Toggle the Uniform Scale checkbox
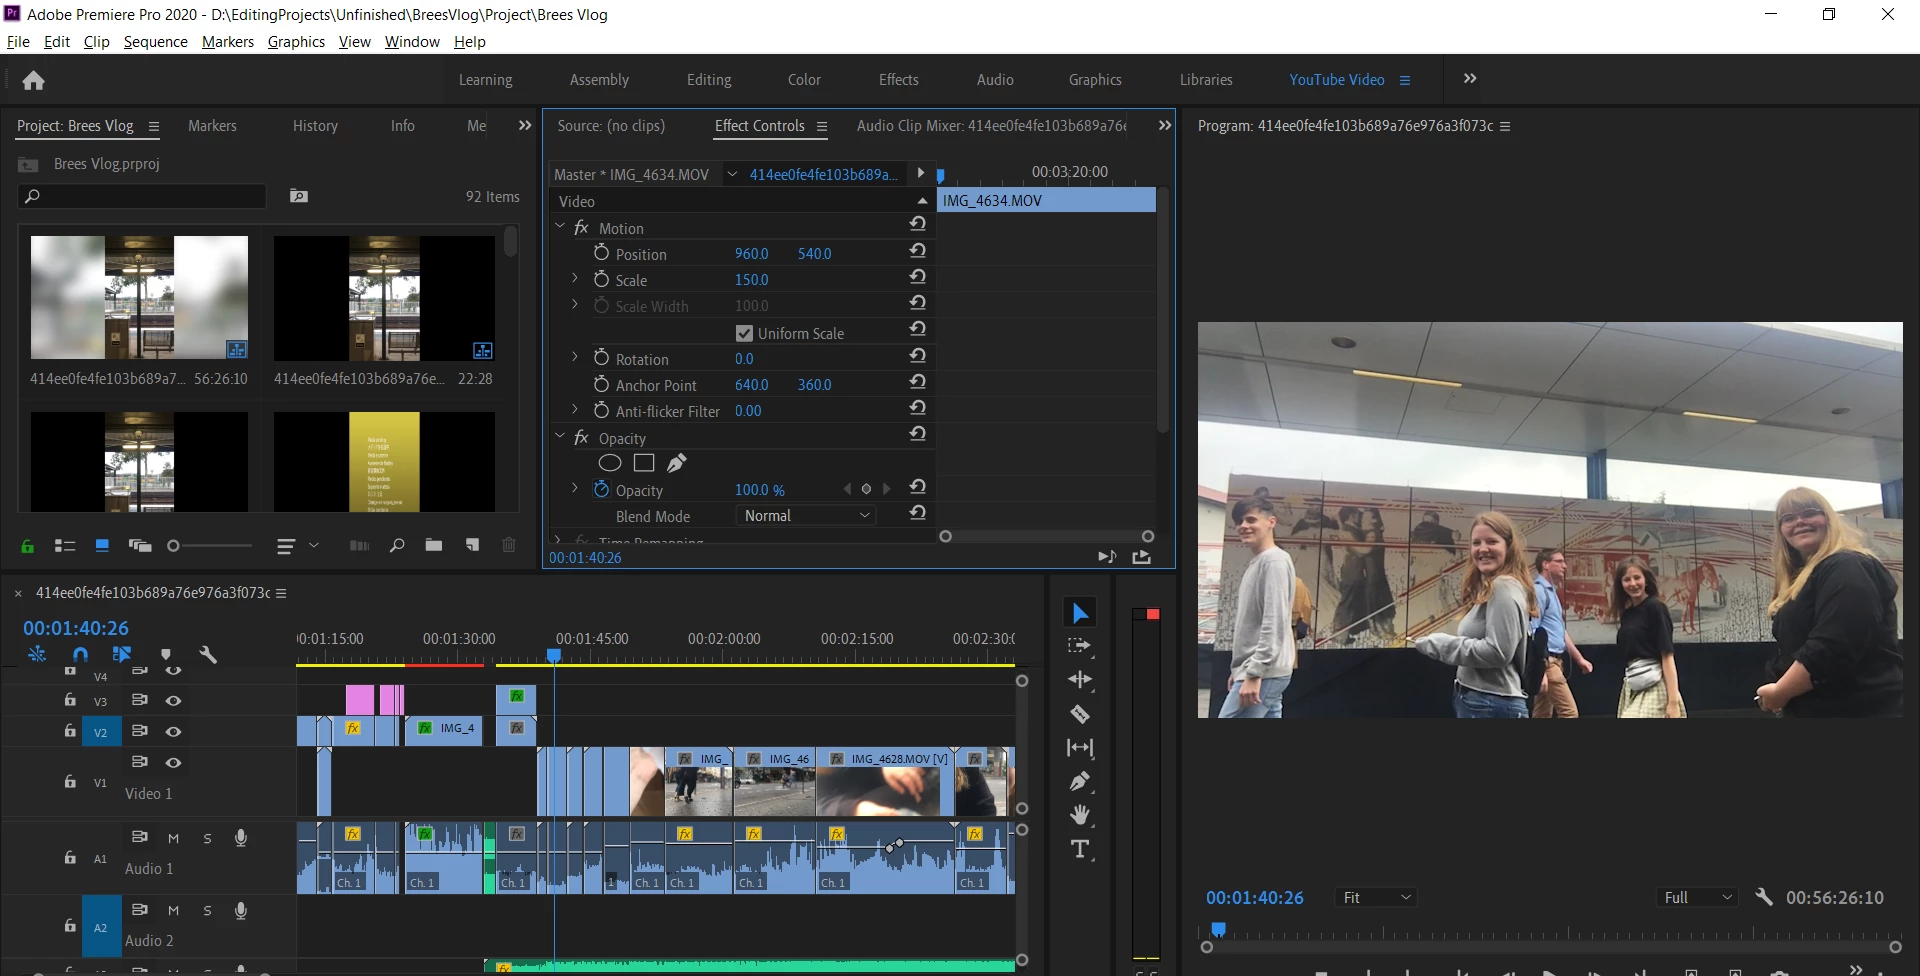Image resolution: width=1920 pixels, height=976 pixels. coord(744,333)
